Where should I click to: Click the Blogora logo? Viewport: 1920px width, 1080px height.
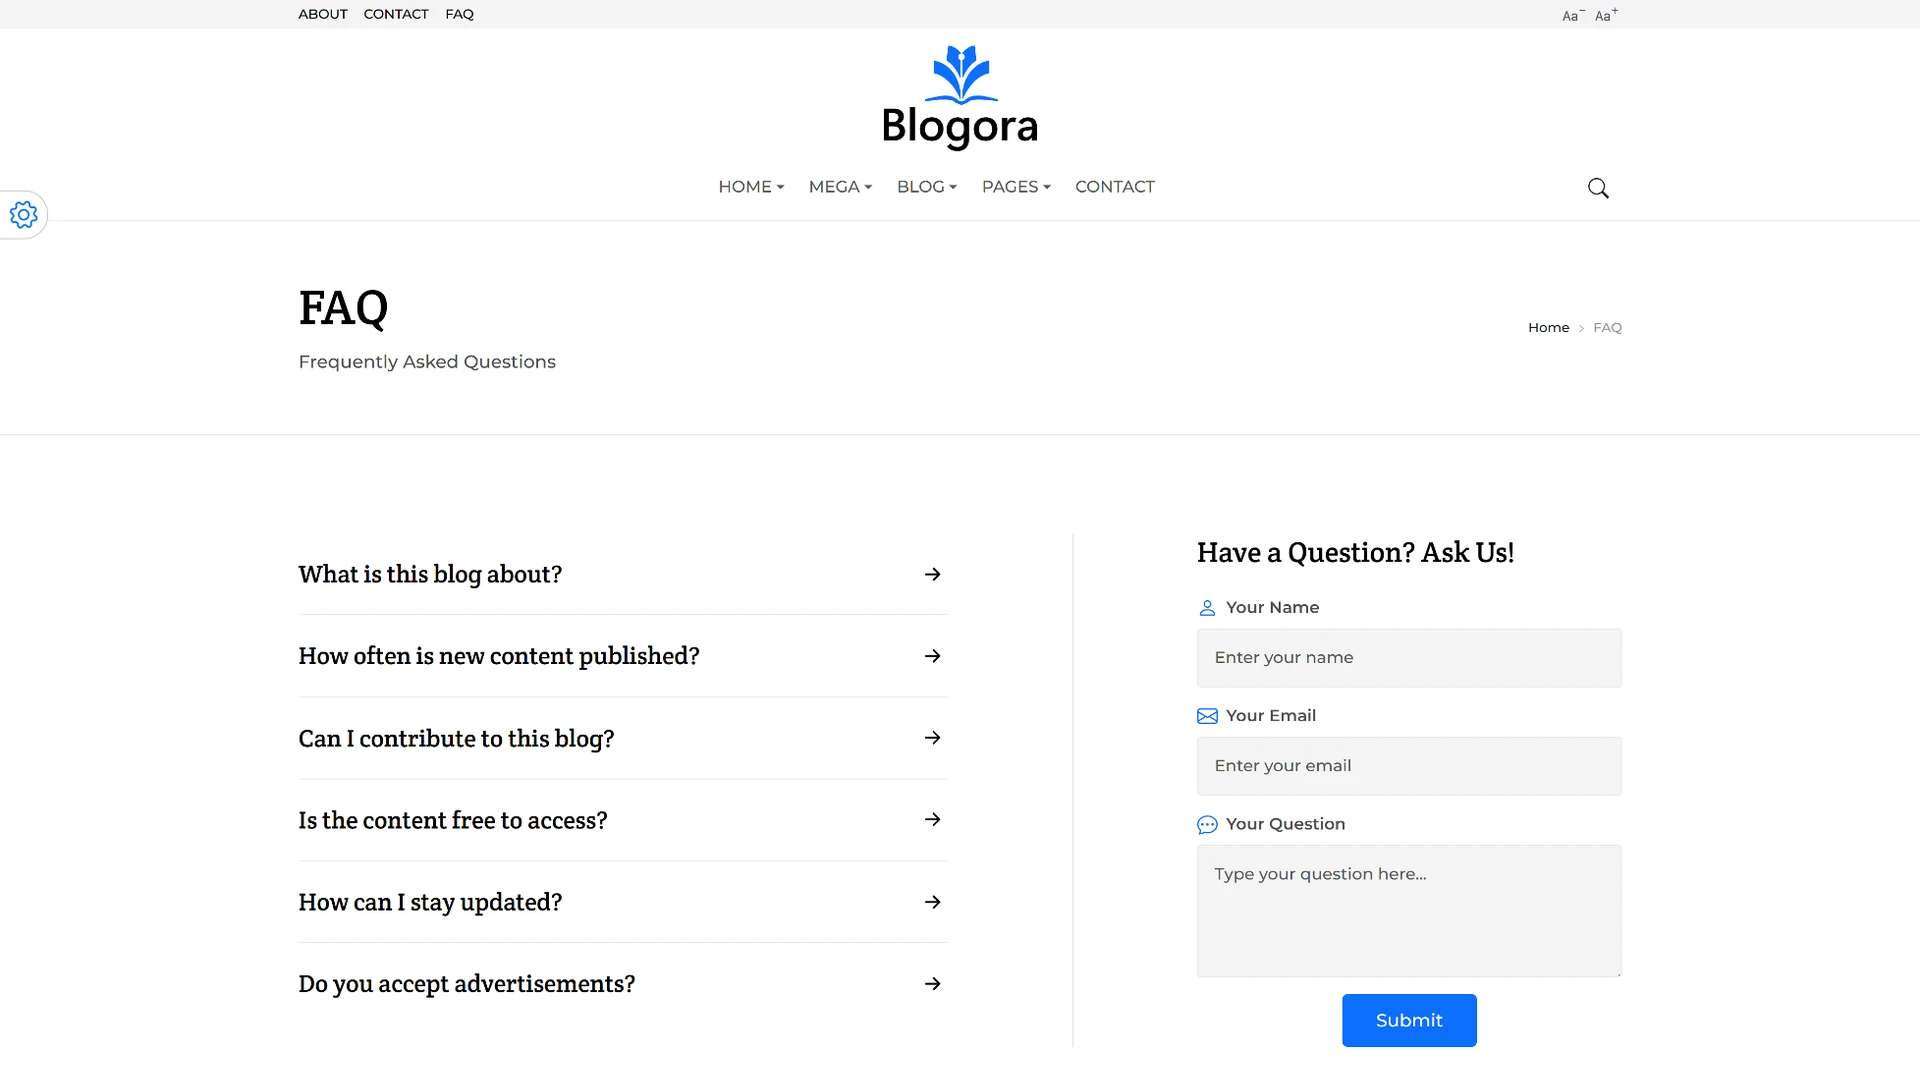[x=960, y=97]
